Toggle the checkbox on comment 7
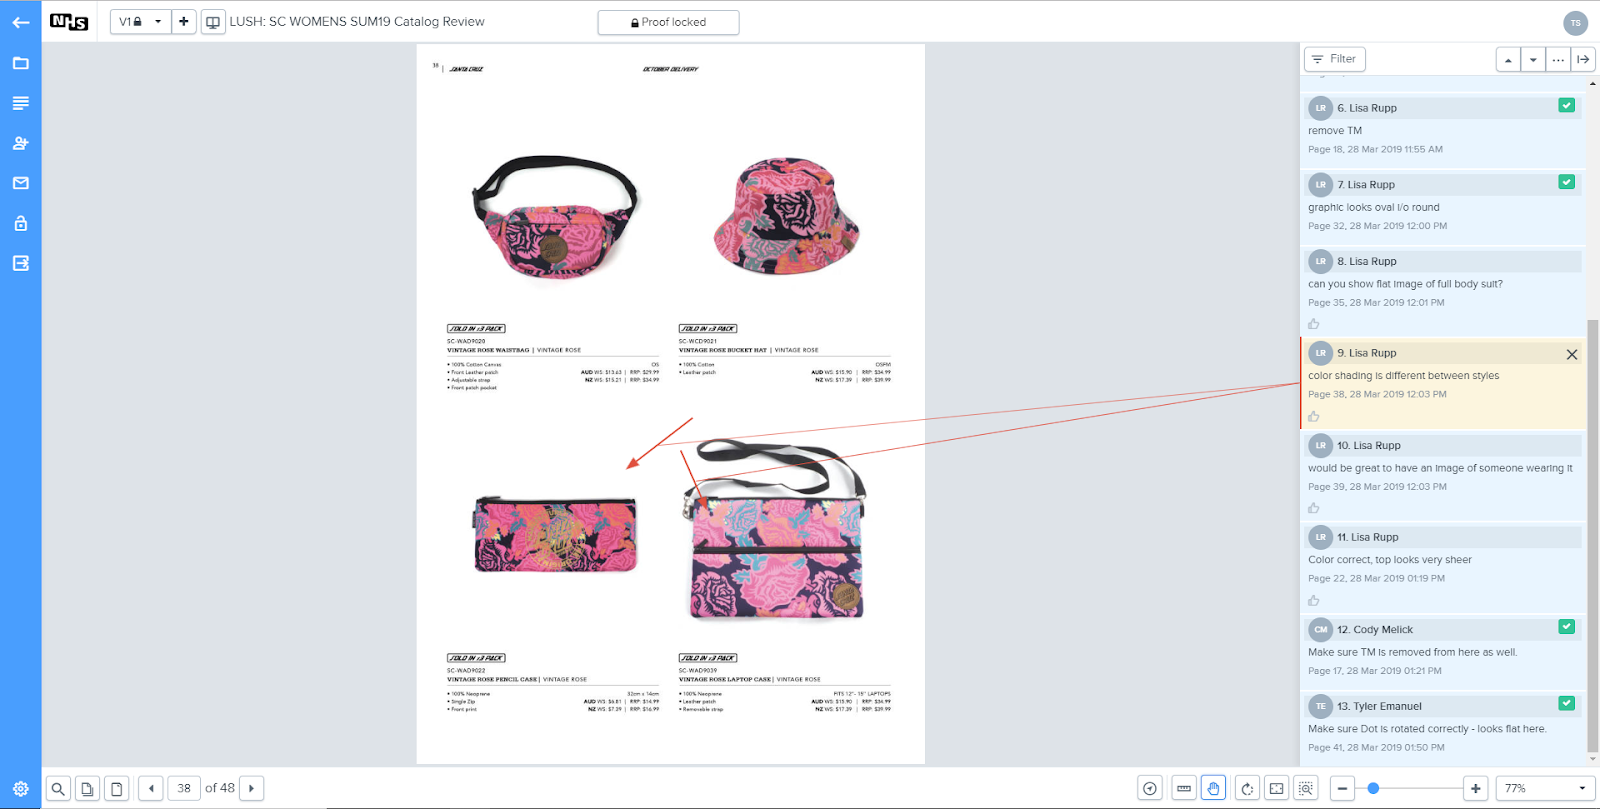Screen dimensions: 1600x809 coord(1566,182)
